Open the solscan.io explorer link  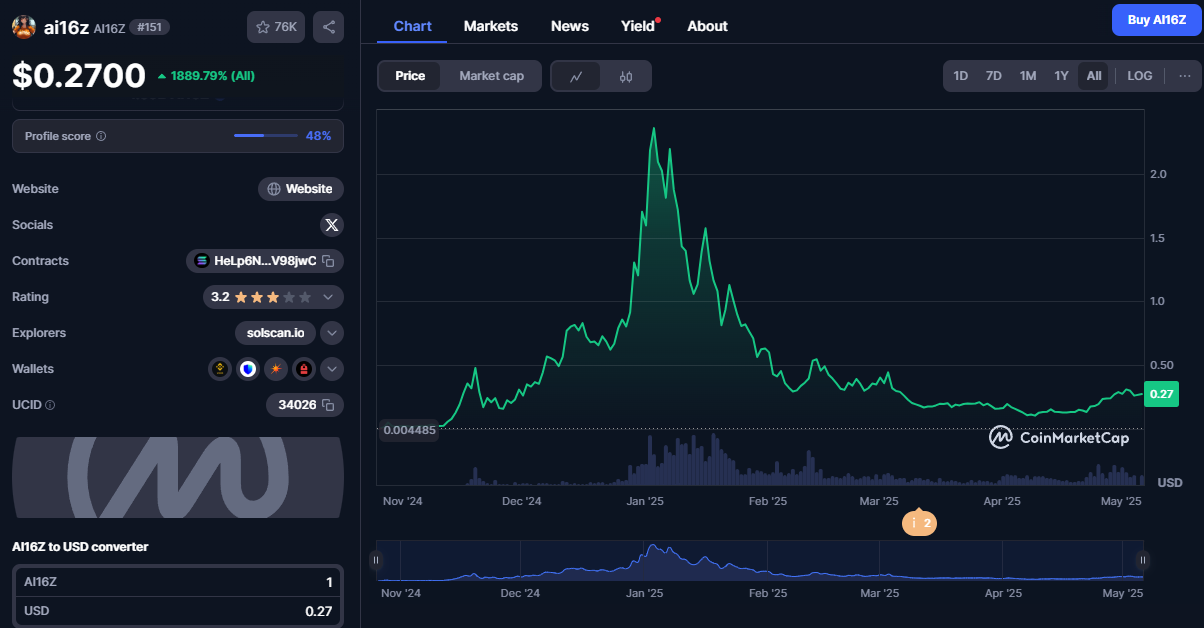pos(275,333)
